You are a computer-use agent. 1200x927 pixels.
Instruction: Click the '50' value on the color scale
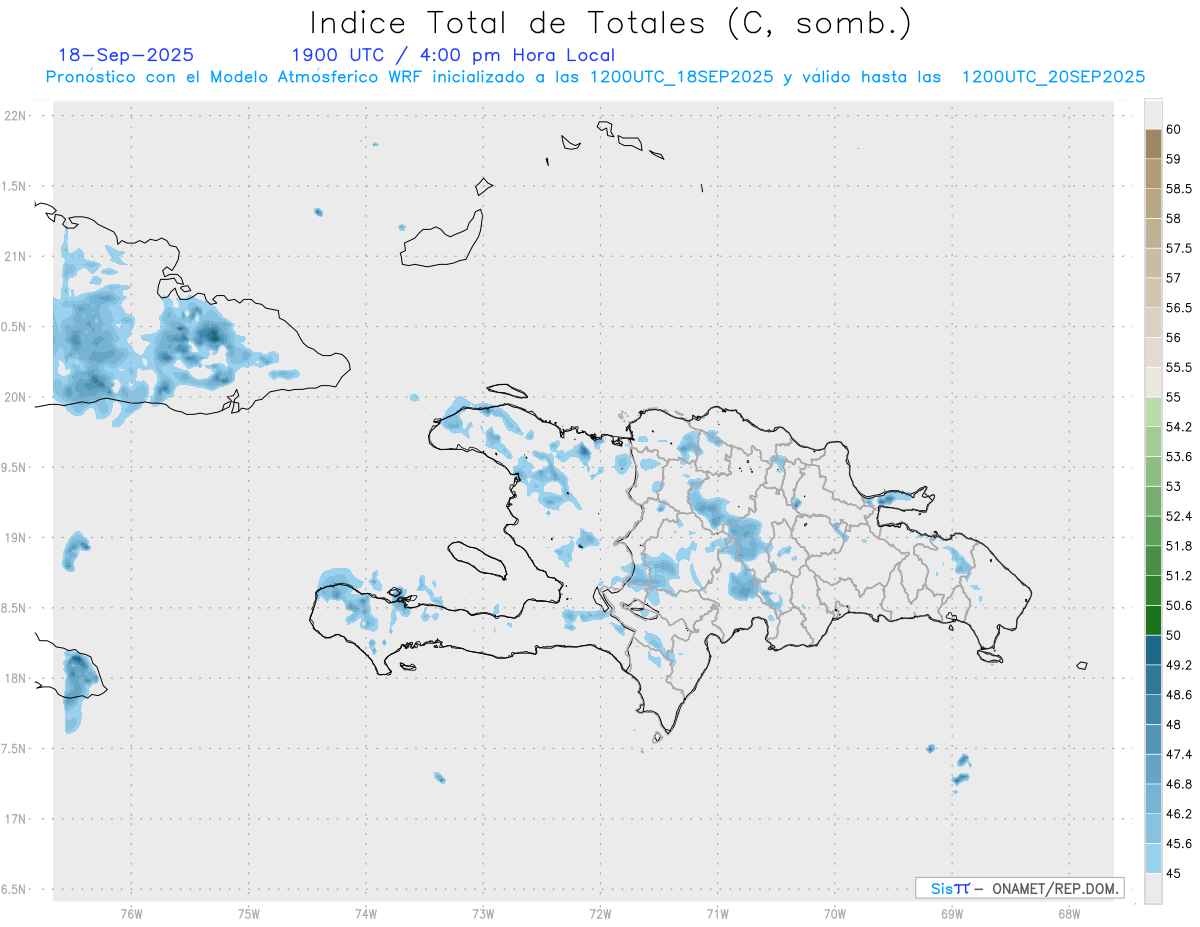point(1174,635)
